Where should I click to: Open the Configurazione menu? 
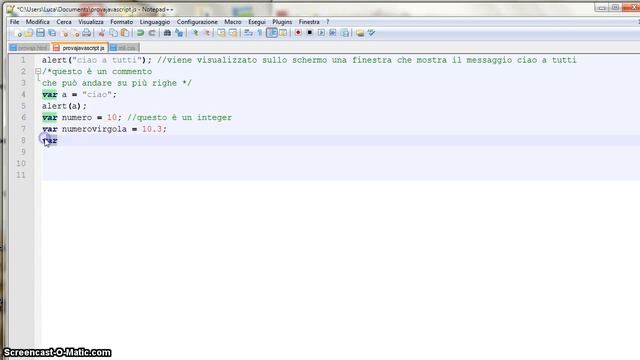[x=197, y=22]
